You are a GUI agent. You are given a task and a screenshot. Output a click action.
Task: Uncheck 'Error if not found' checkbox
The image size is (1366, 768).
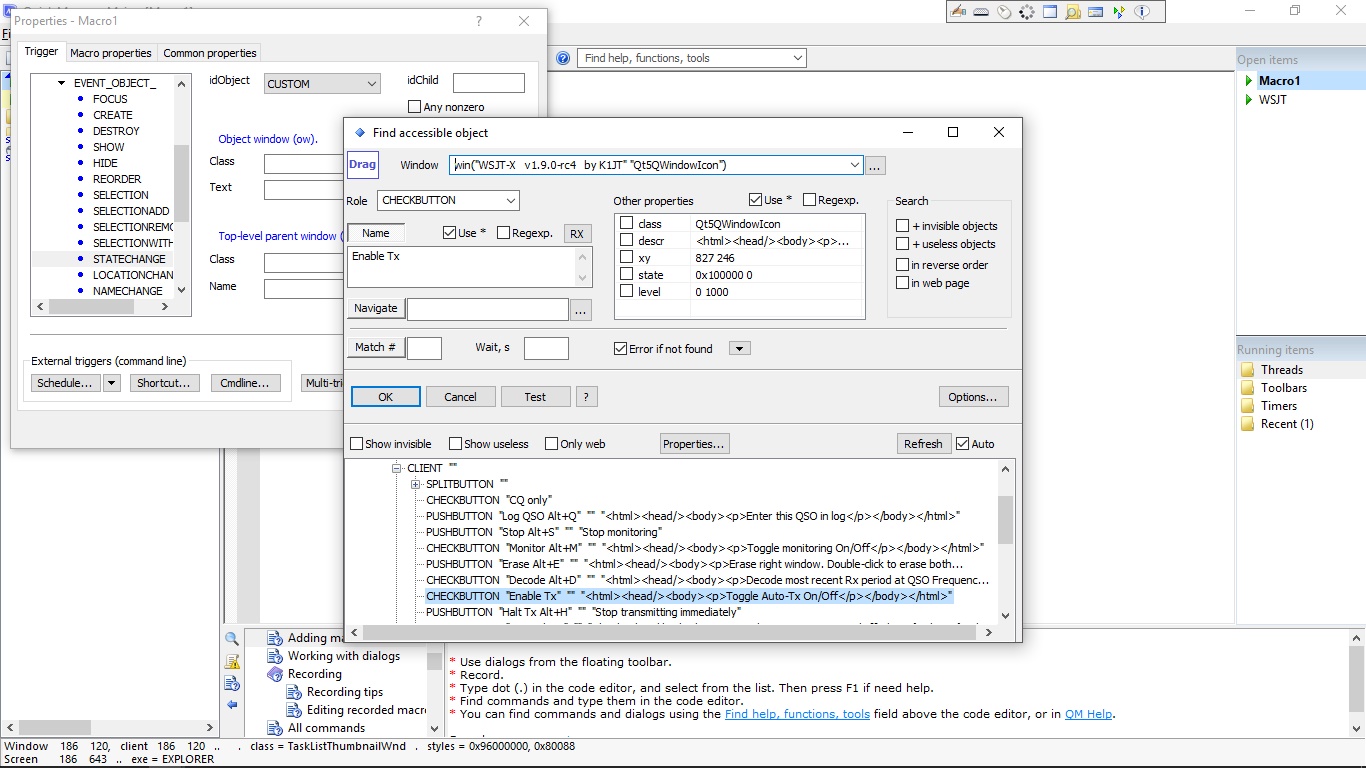(620, 348)
